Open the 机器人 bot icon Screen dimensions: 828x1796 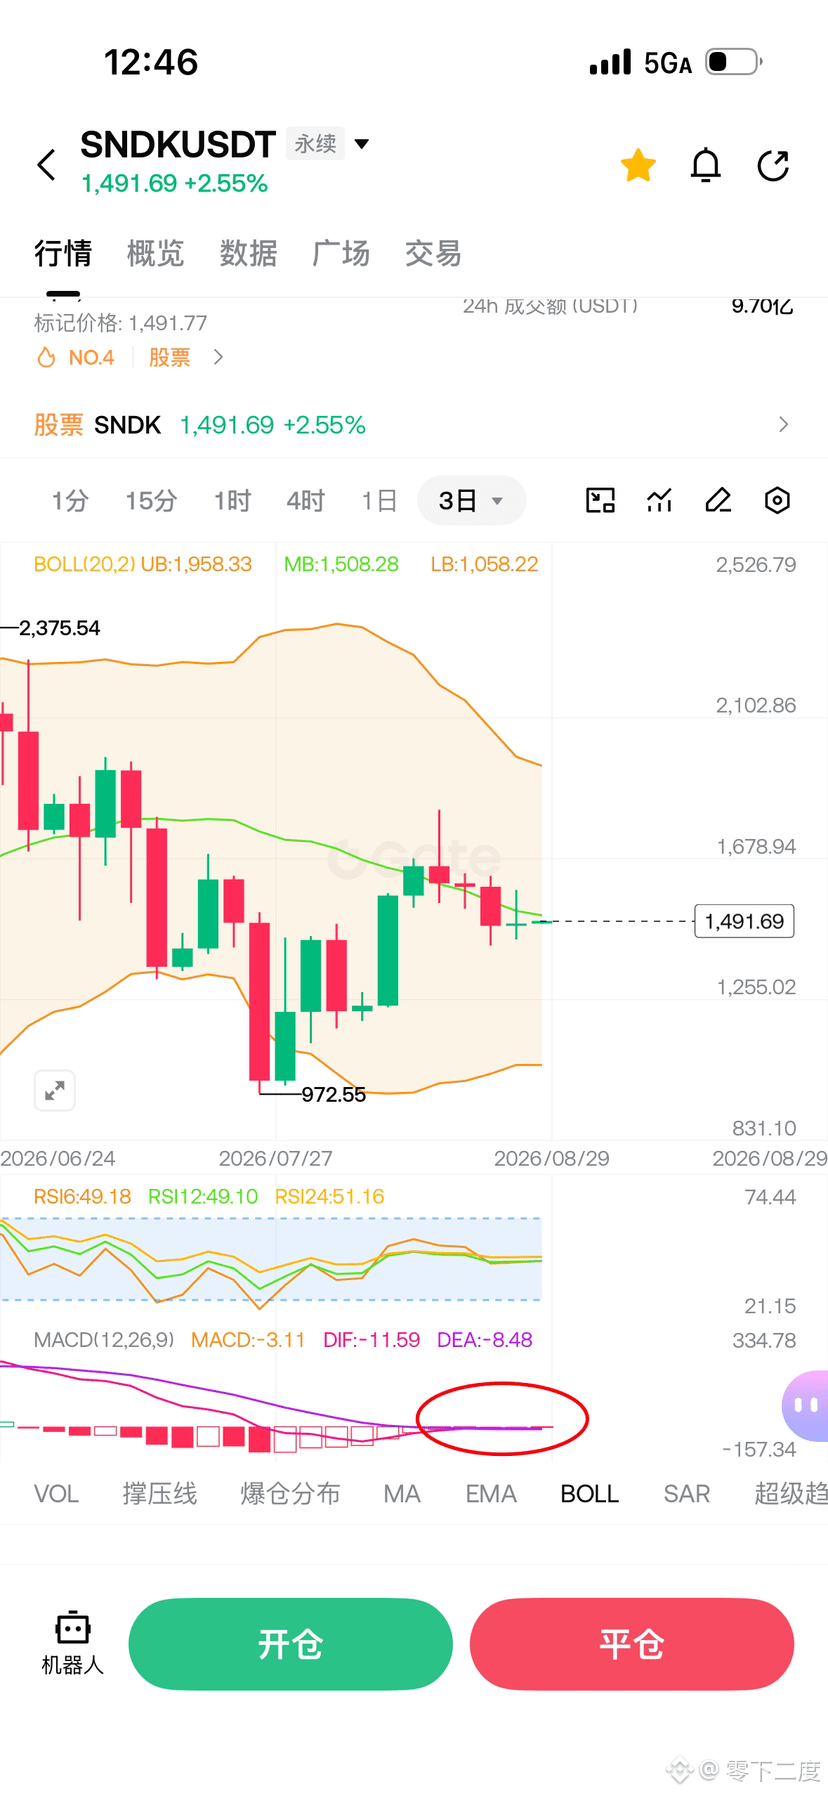(x=73, y=1643)
